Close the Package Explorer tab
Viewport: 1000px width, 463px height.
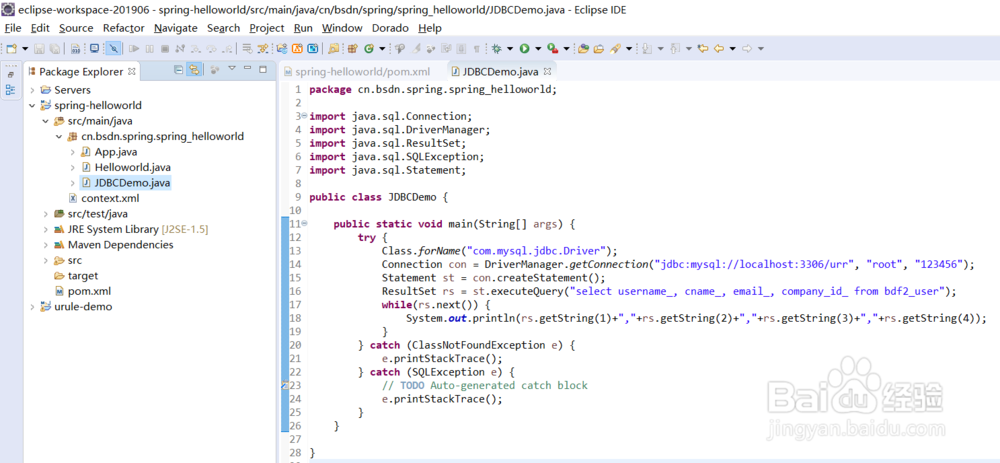131,71
